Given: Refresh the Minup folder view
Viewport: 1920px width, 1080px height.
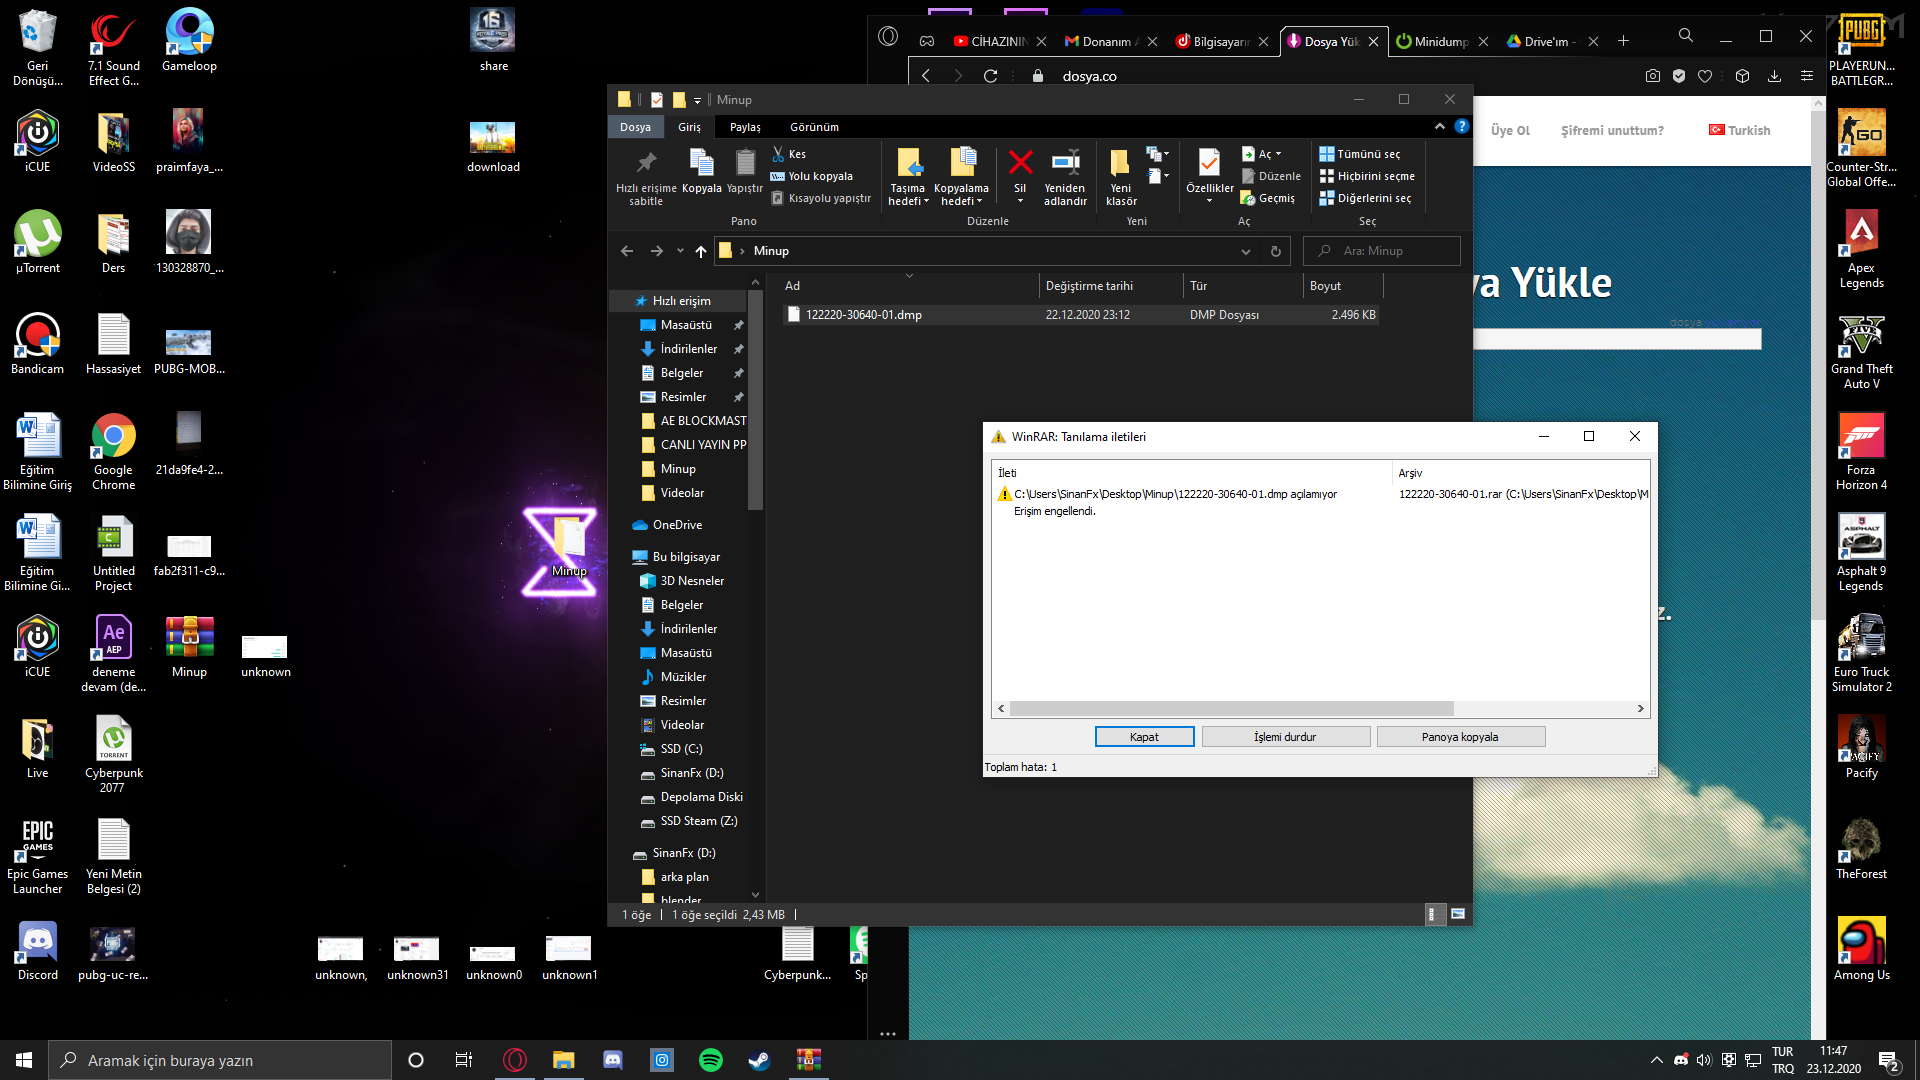Looking at the screenshot, I should pos(1276,251).
